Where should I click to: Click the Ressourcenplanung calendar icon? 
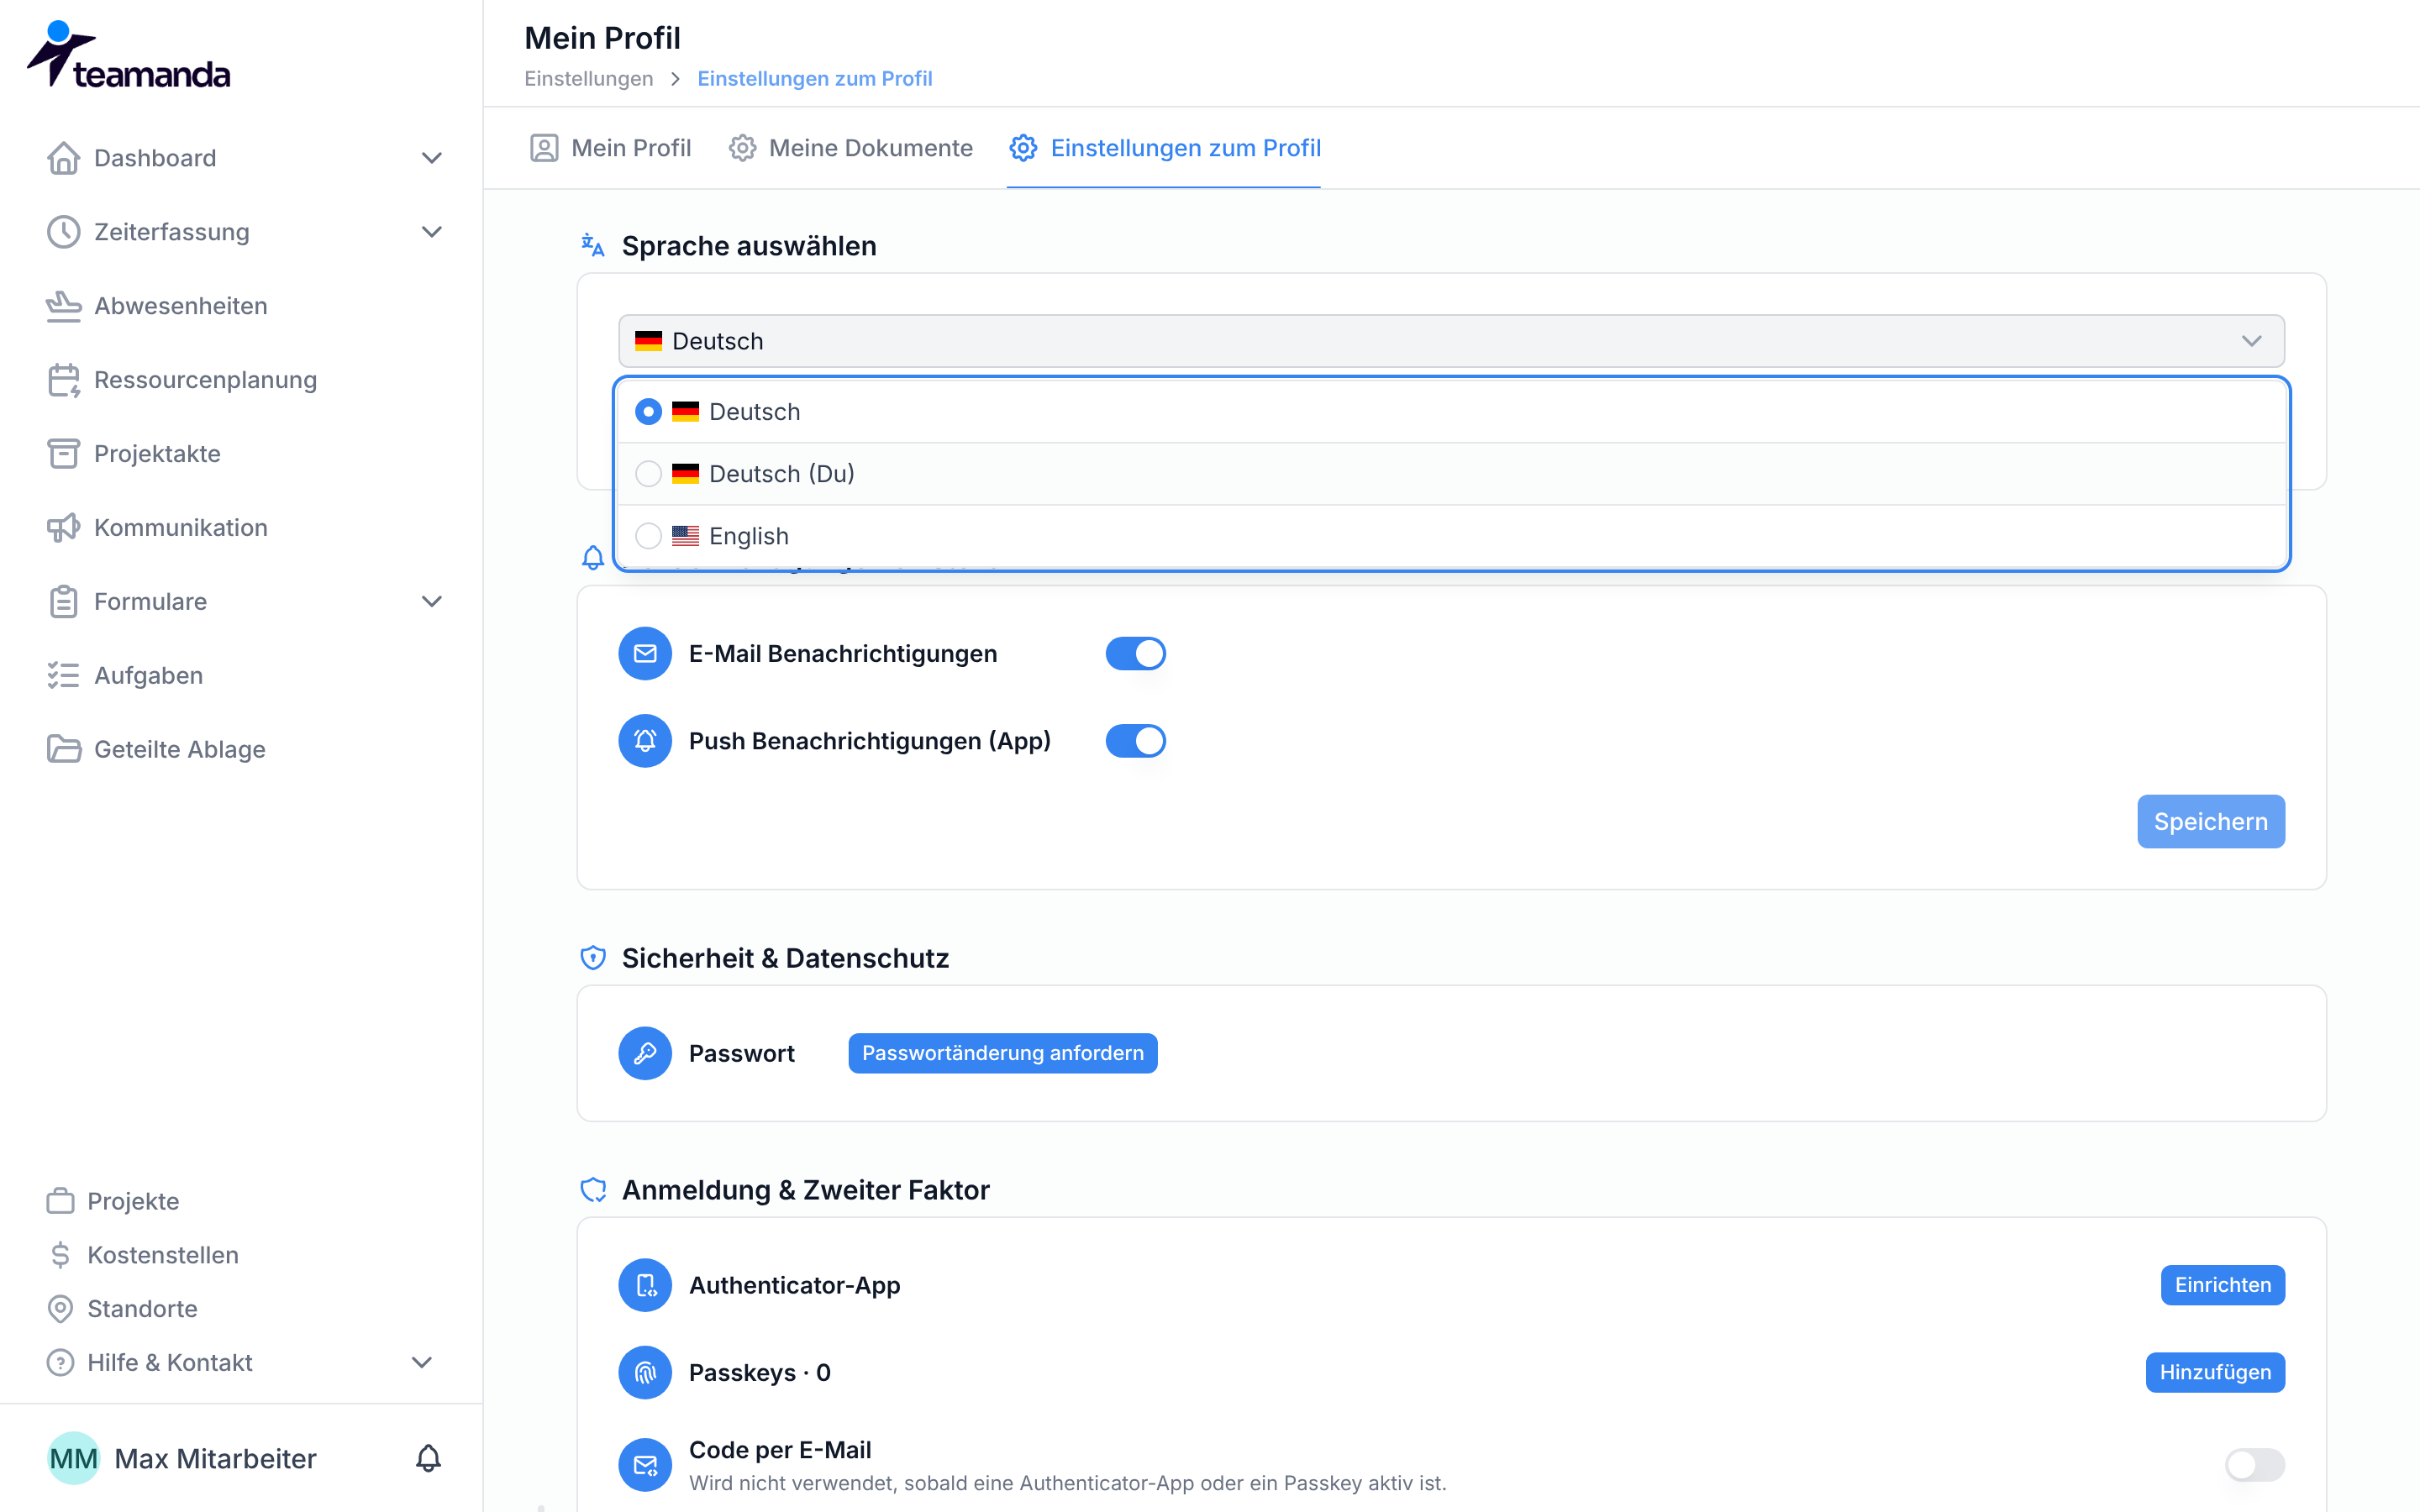[x=63, y=380]
